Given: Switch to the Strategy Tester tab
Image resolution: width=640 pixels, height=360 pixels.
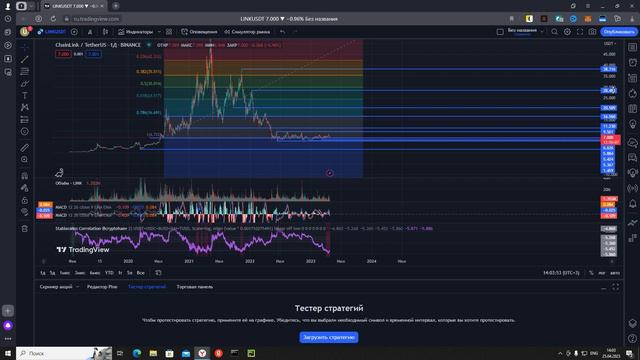Looking at the screenshot, I should tap(147, 287).
